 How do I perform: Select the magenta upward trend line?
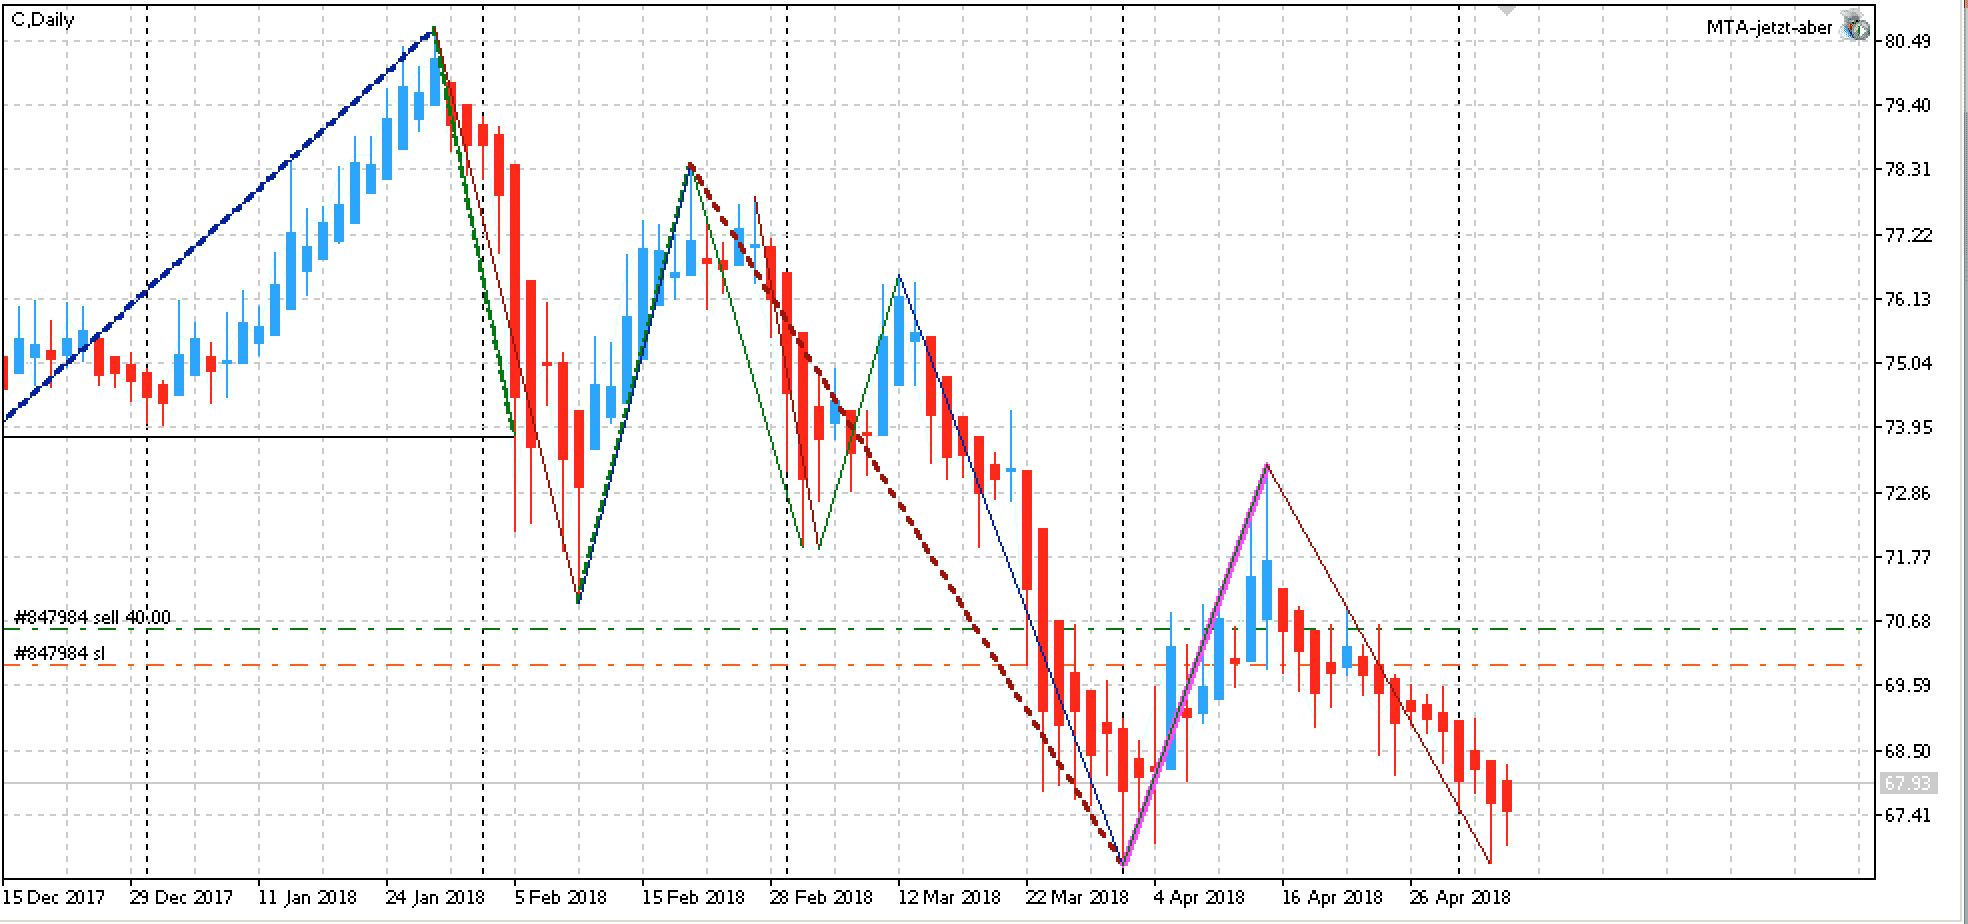point(1195,665)
